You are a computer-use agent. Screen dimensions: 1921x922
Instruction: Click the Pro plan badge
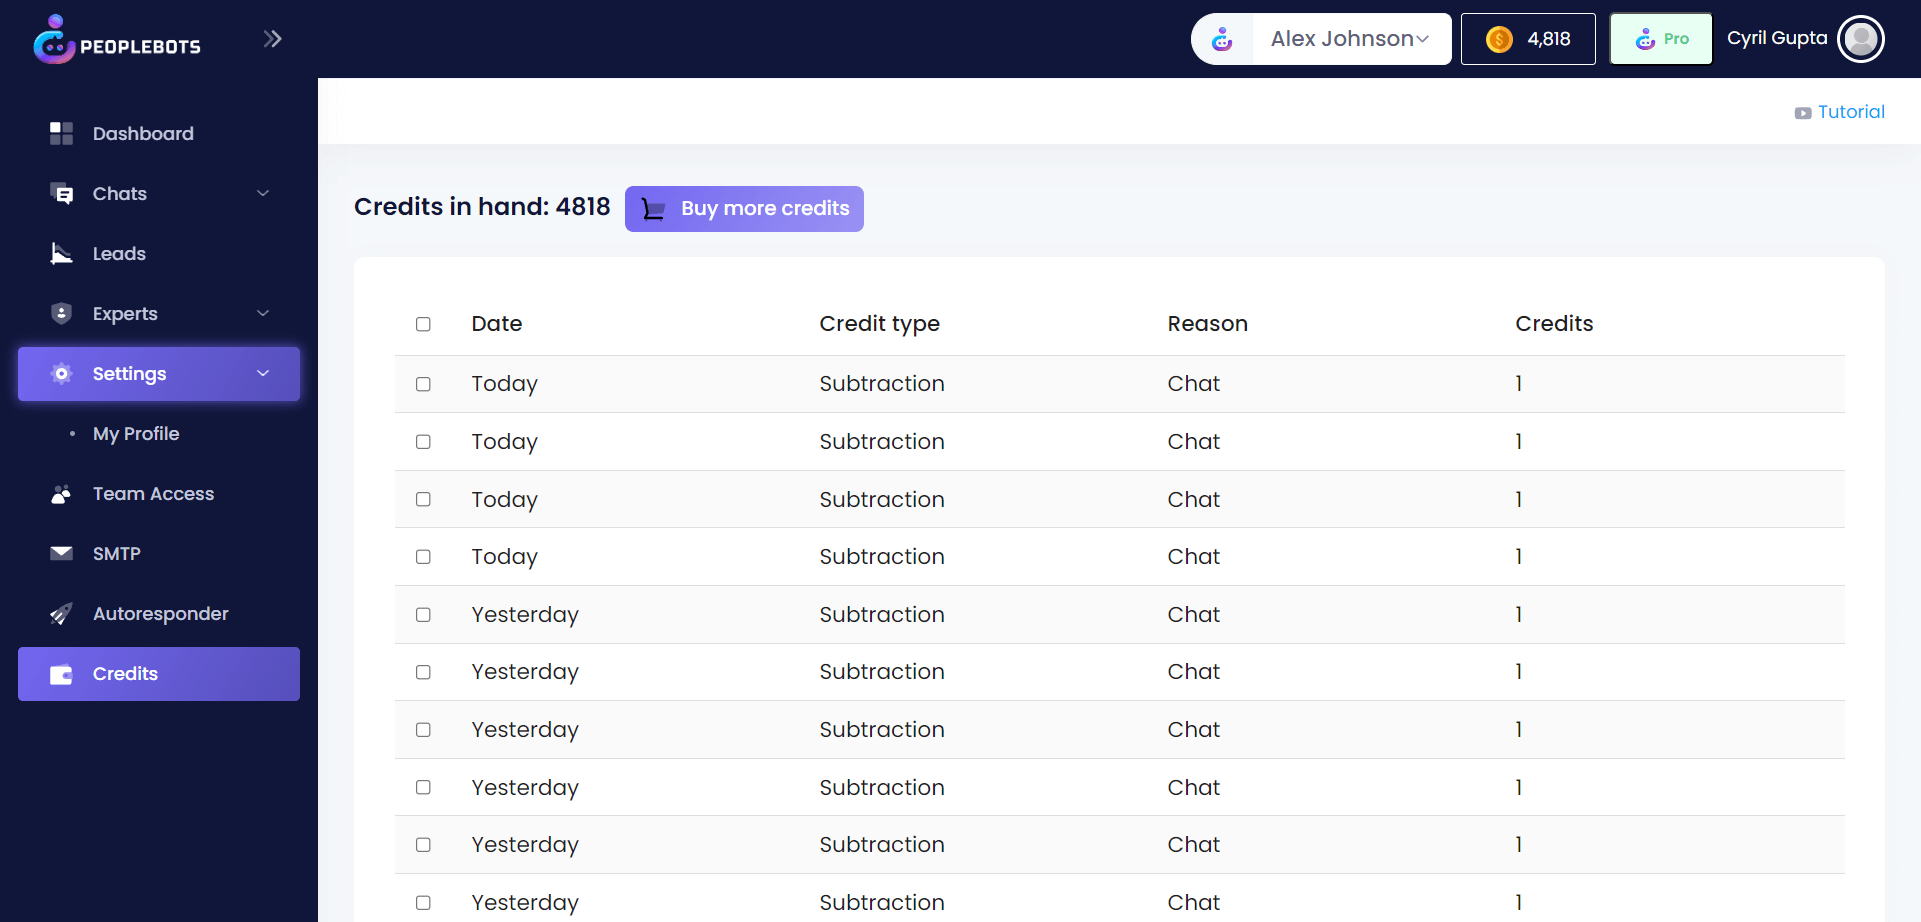[1661, 39]
